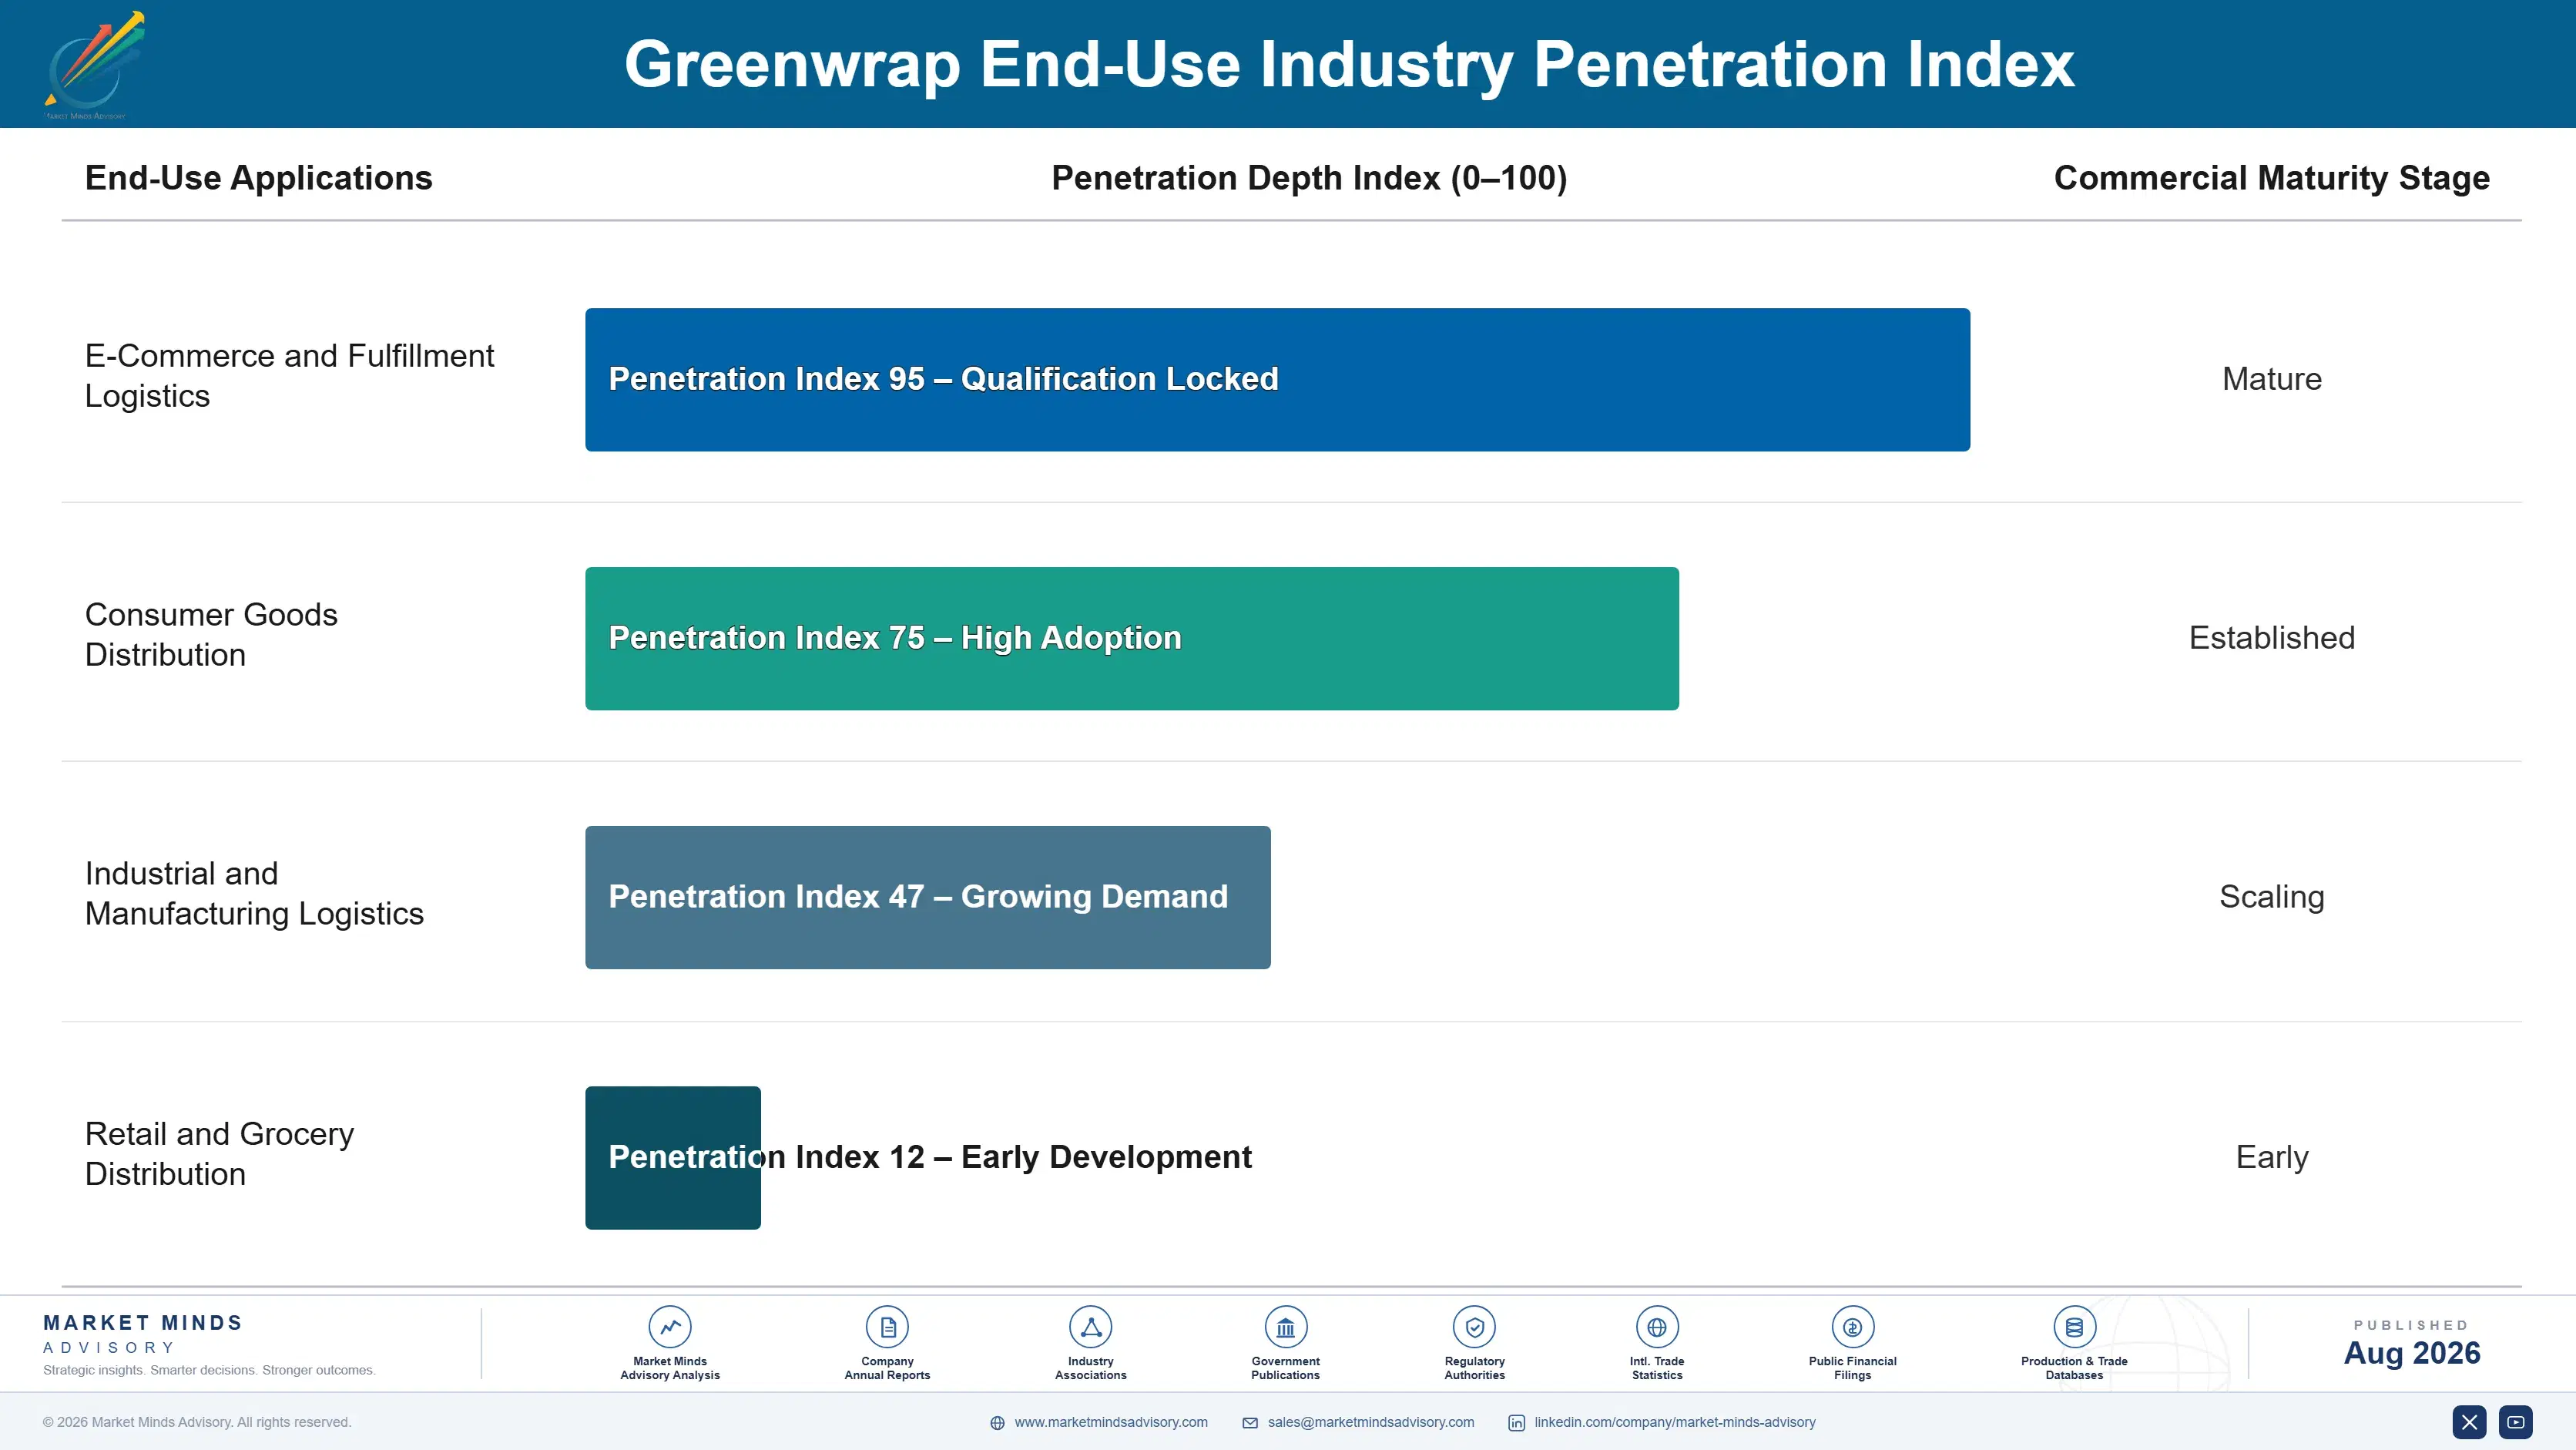Screen dimensions: 2576x1450
Task: Click the Government Publications building icon
Action: (1285, 1327)
